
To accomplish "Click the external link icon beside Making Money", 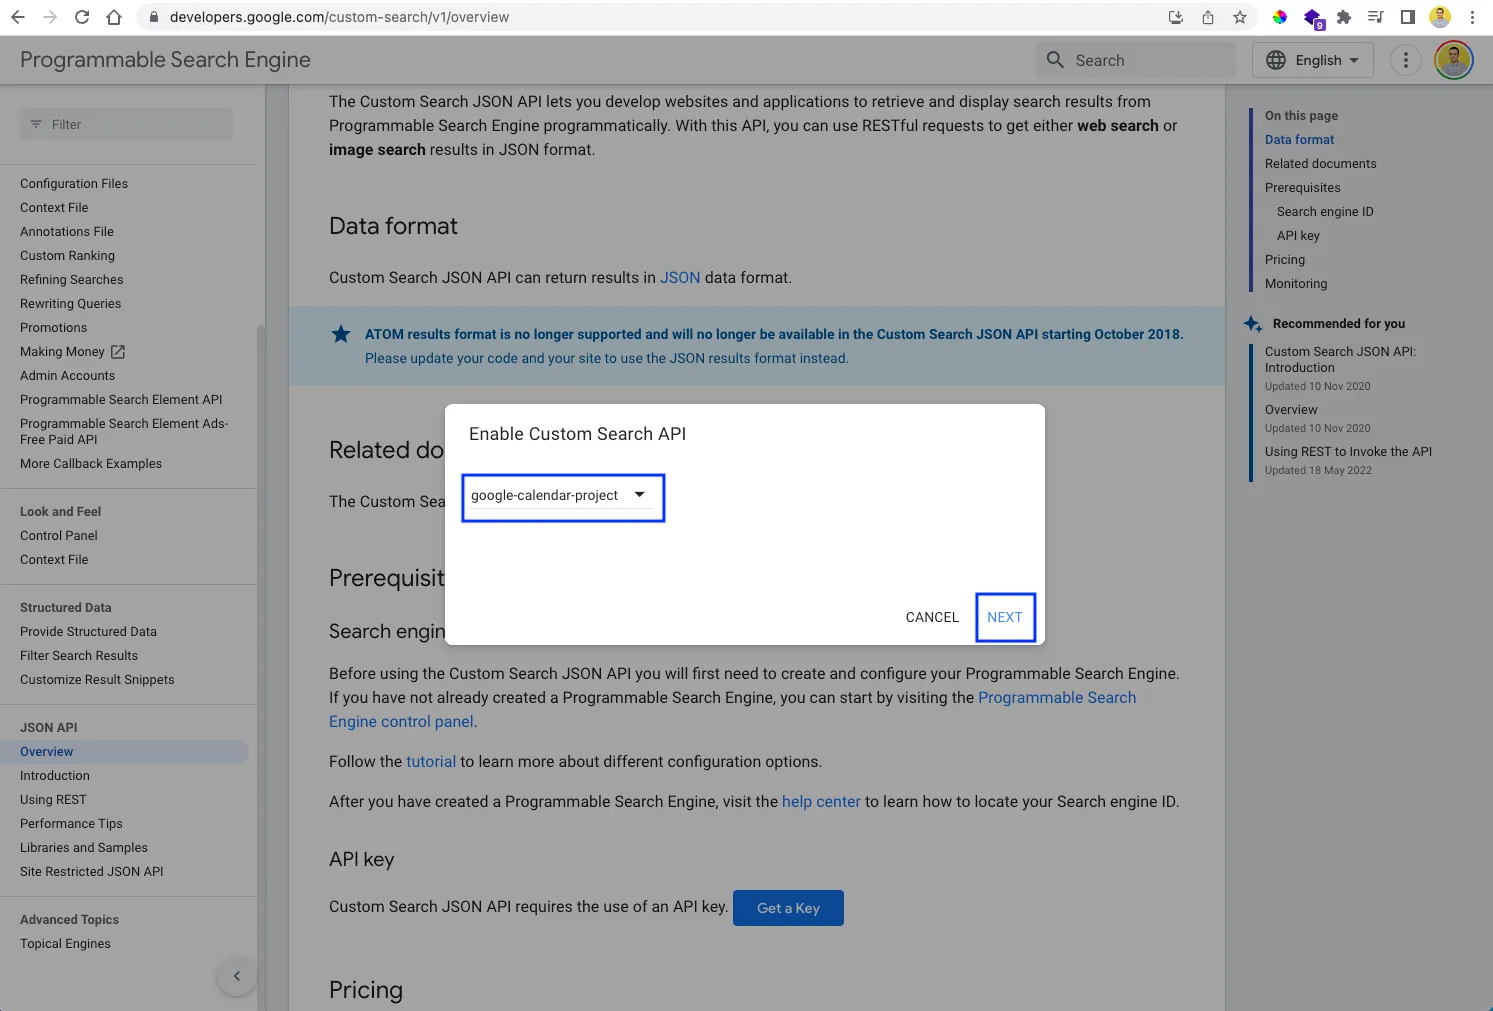I will coord(118,352).
